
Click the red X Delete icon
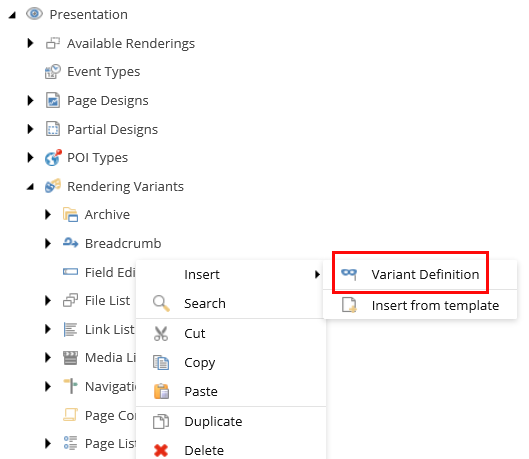click(161, 450)
